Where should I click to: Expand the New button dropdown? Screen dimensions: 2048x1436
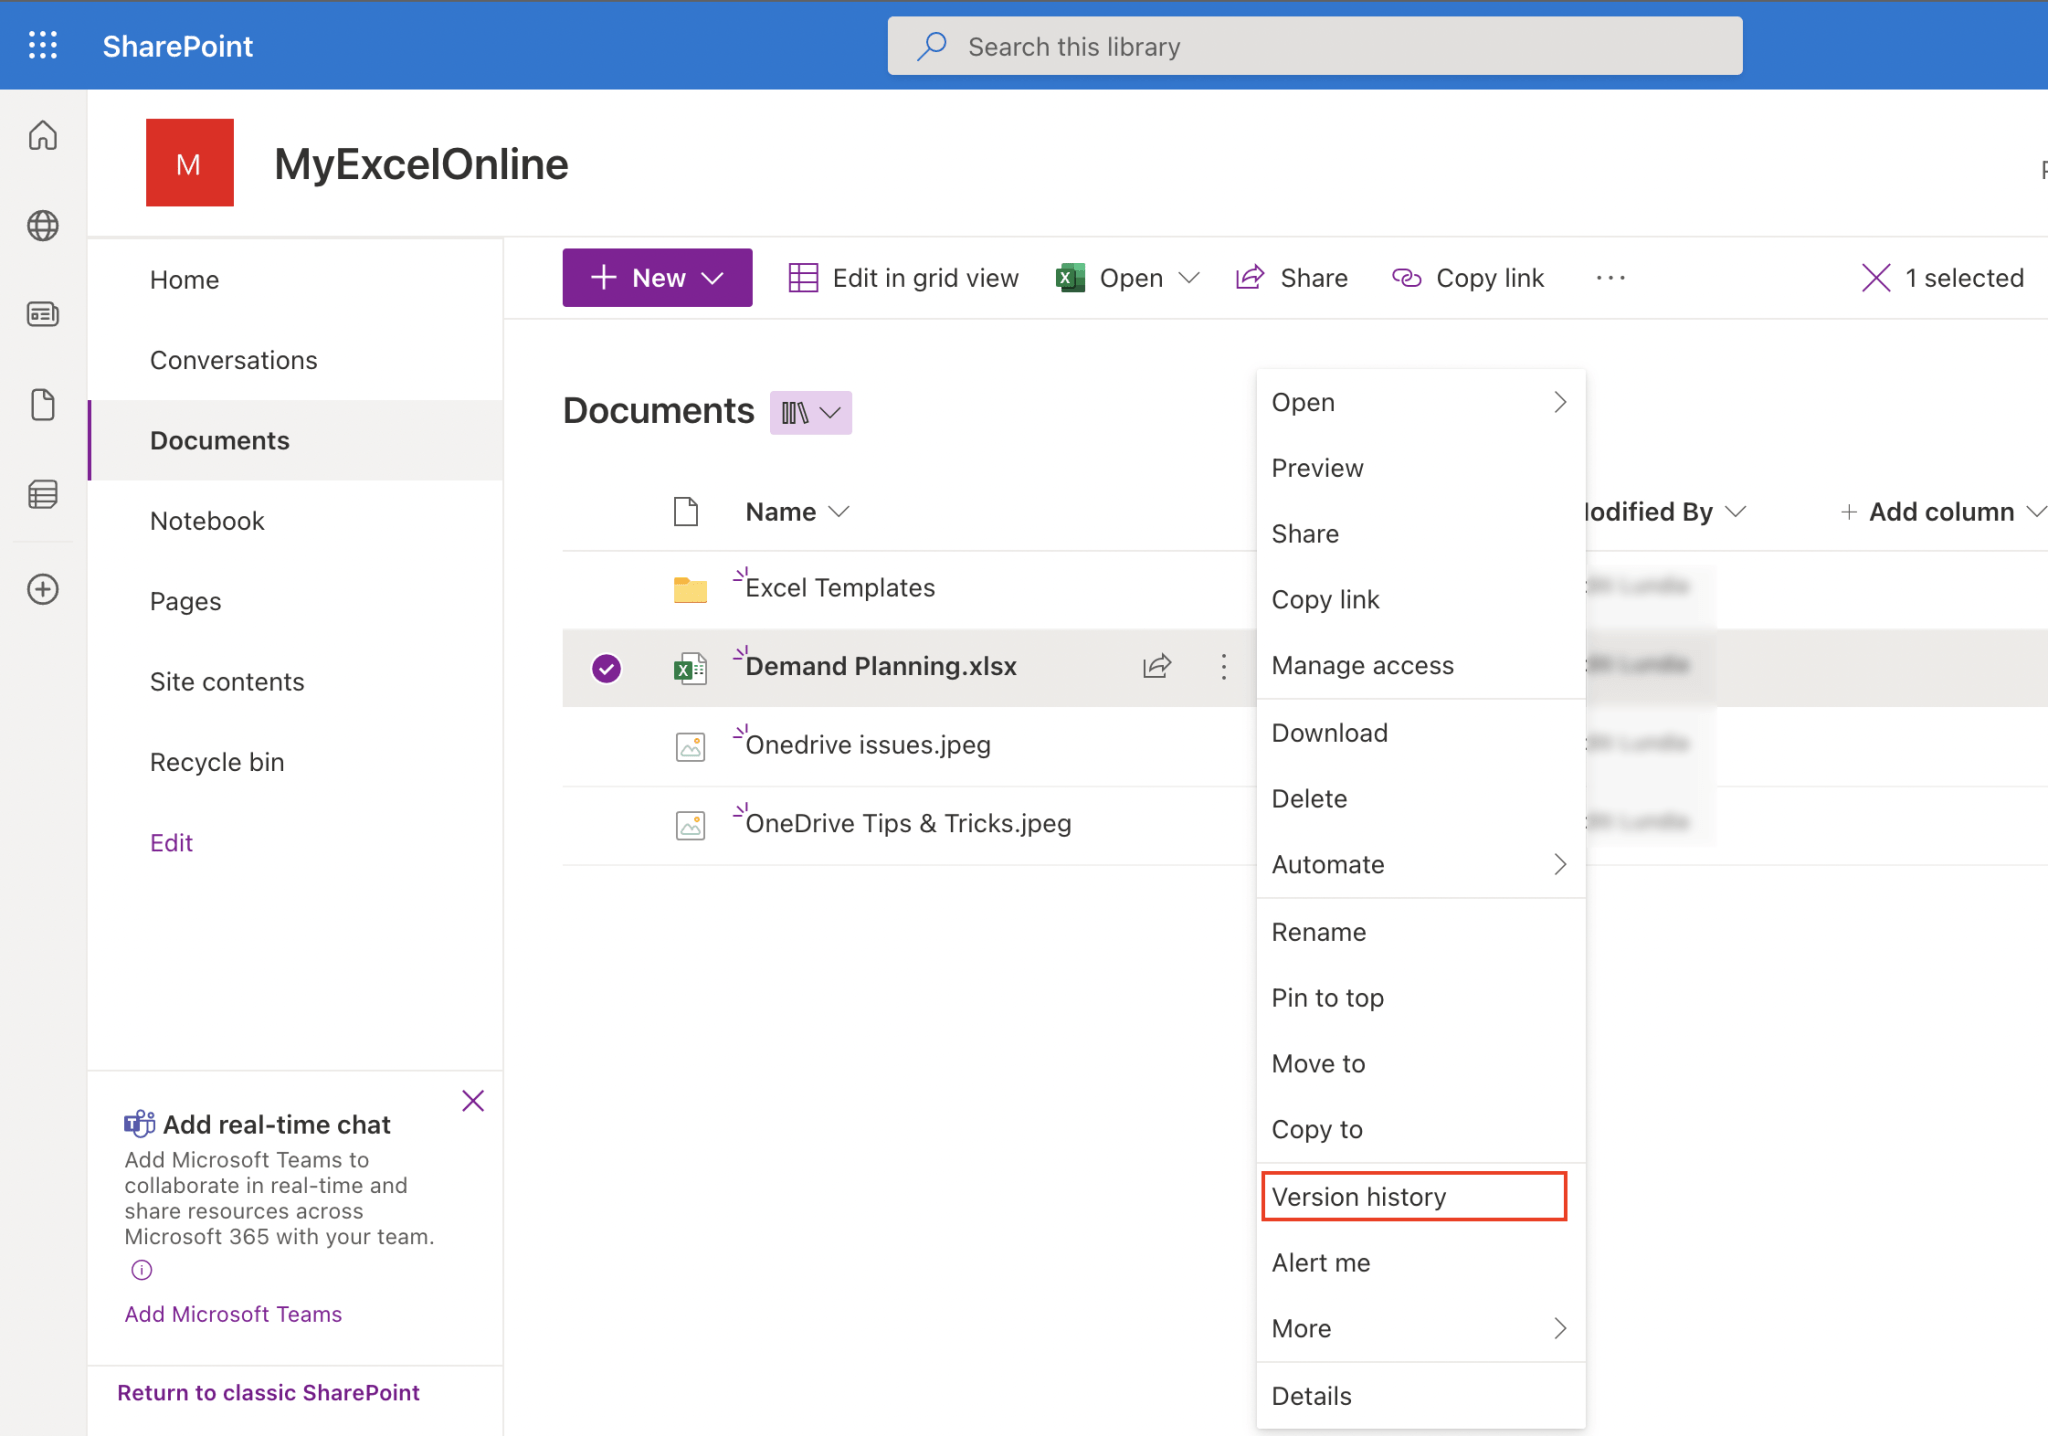[713, 277]
